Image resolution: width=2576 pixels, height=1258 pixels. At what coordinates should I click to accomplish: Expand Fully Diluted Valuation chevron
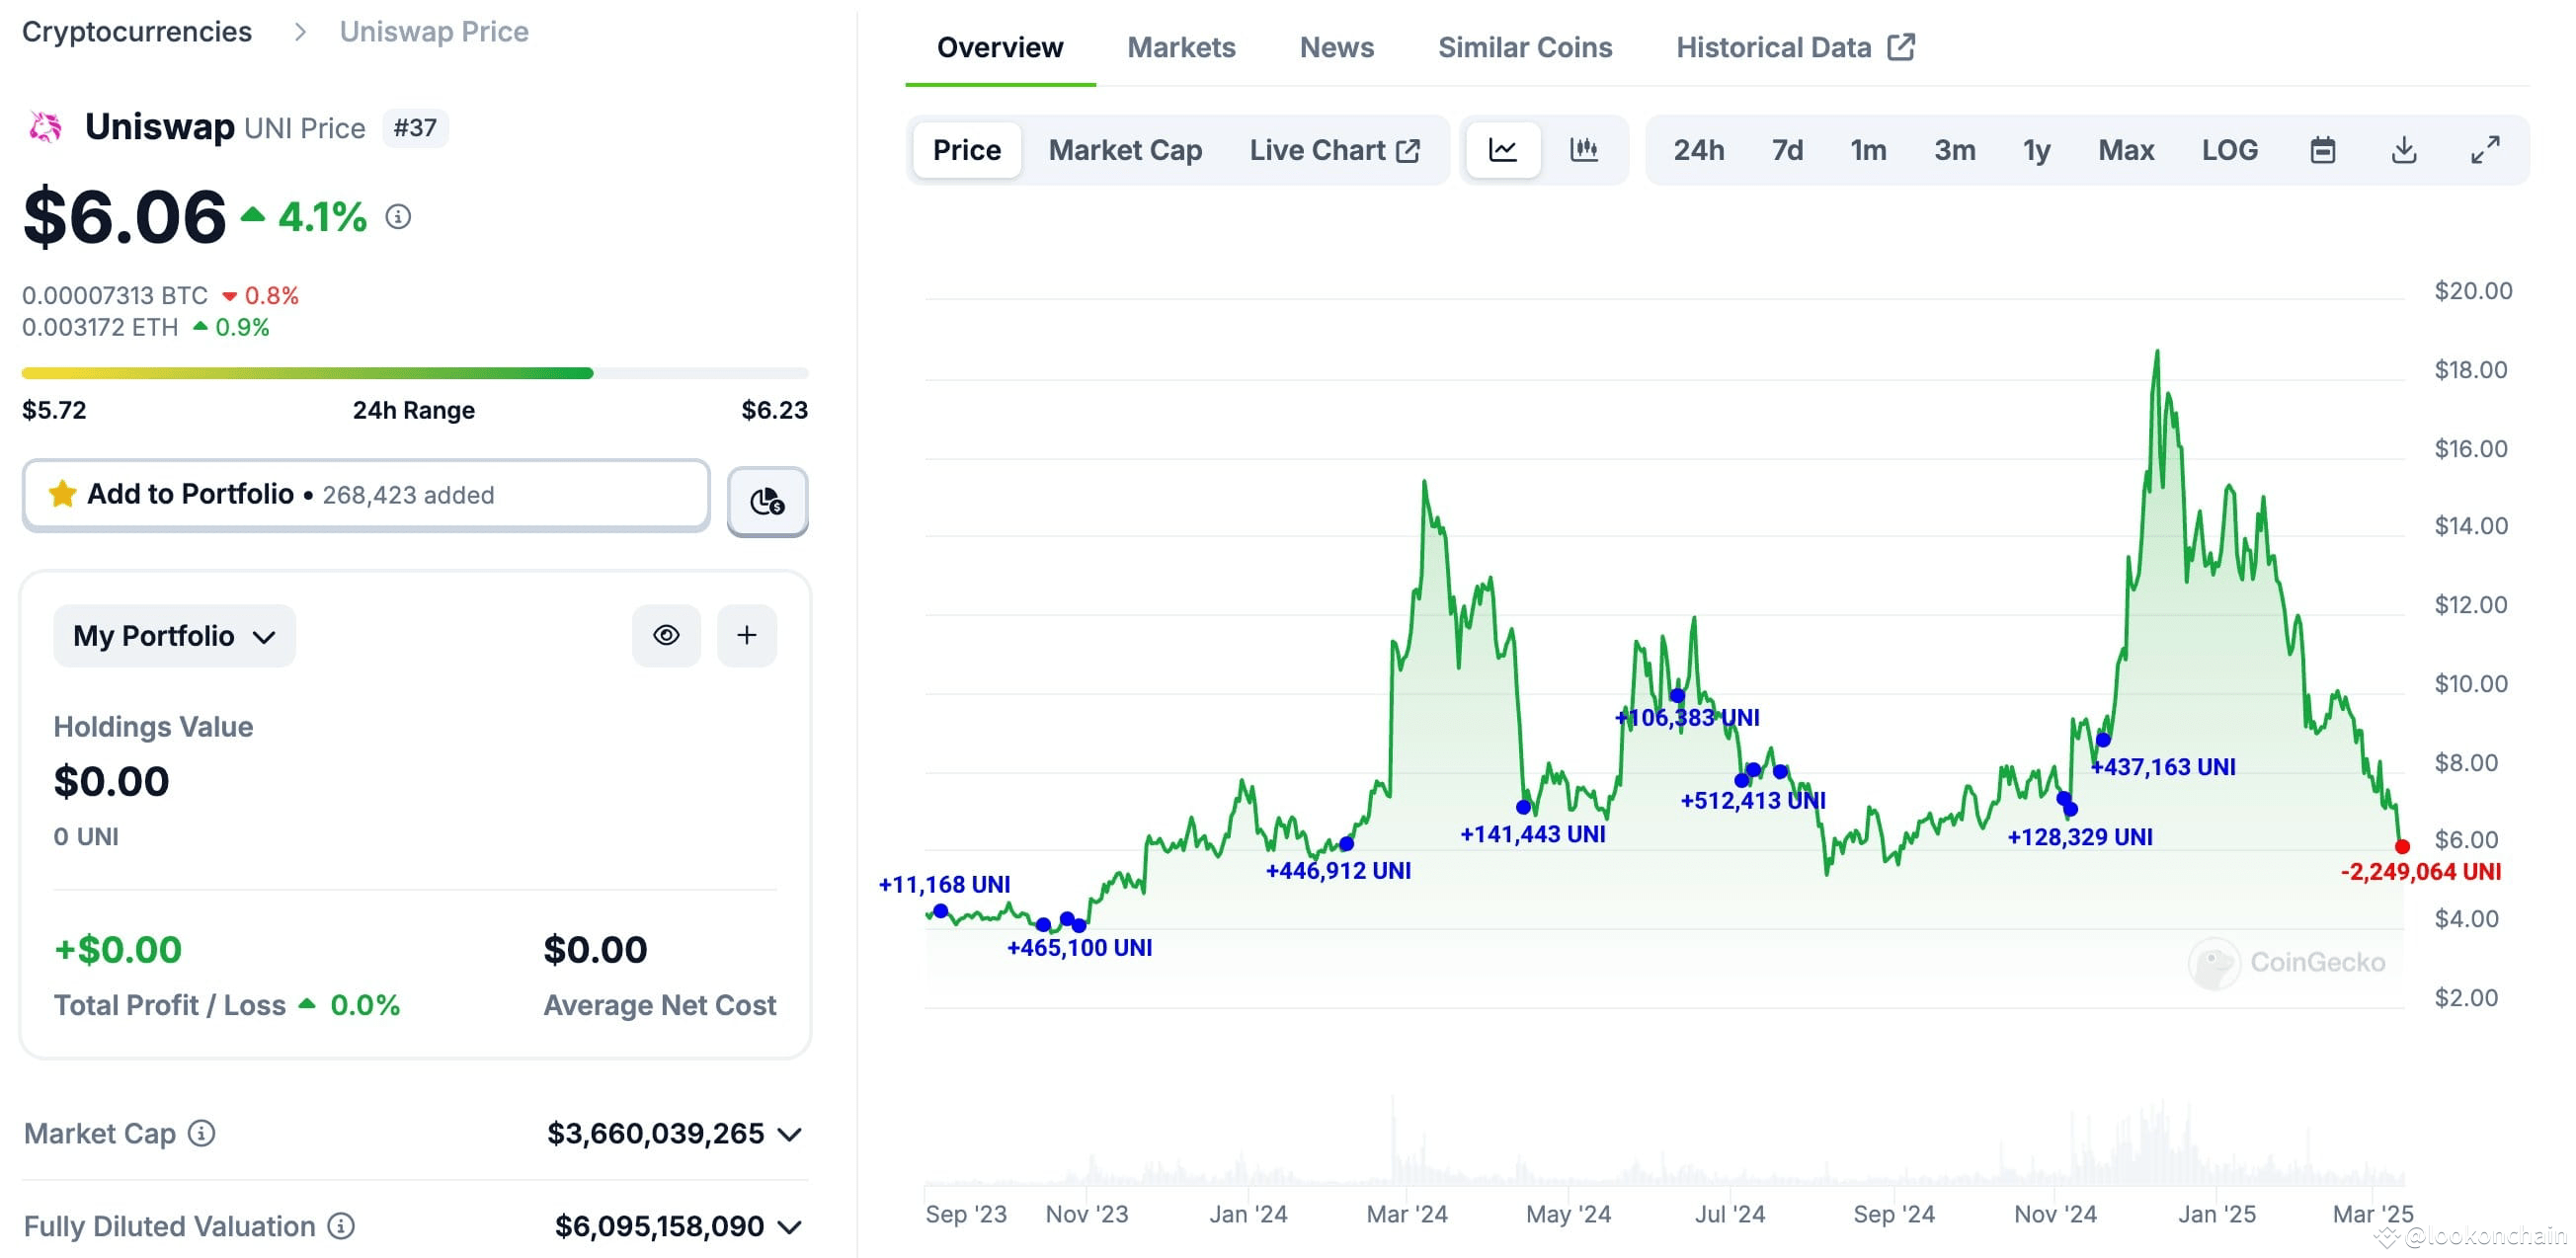790,1227
